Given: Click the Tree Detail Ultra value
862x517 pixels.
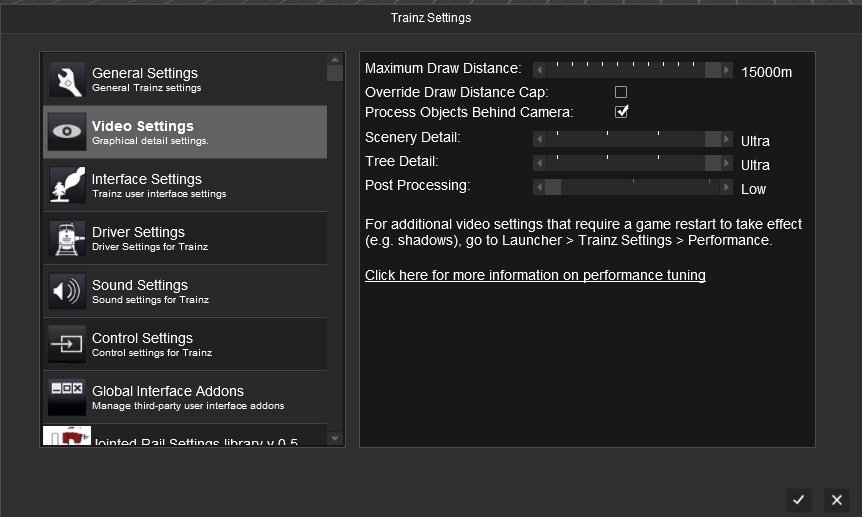Looking at the screenshot, I should 755,165.
